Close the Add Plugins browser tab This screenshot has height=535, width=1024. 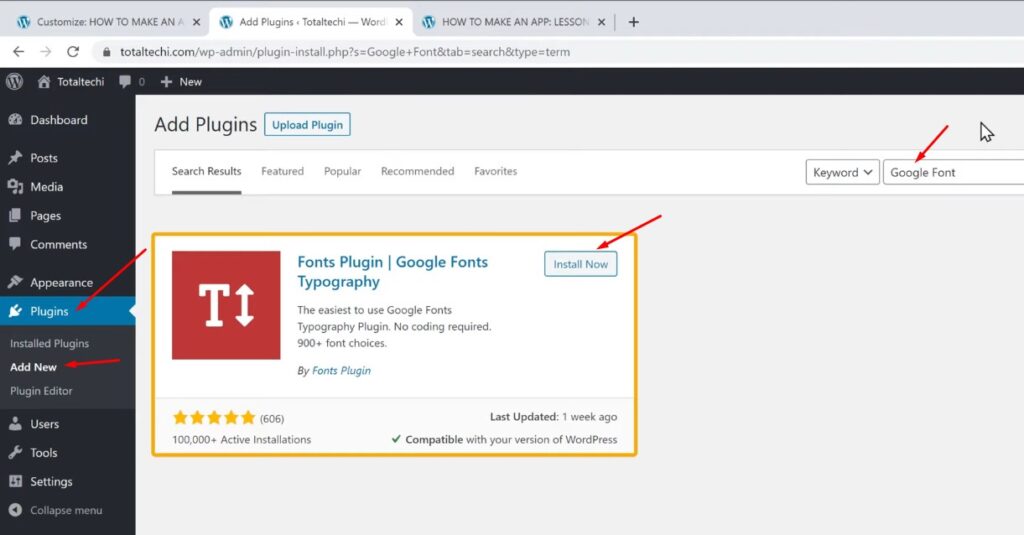[x=399, y=22]
